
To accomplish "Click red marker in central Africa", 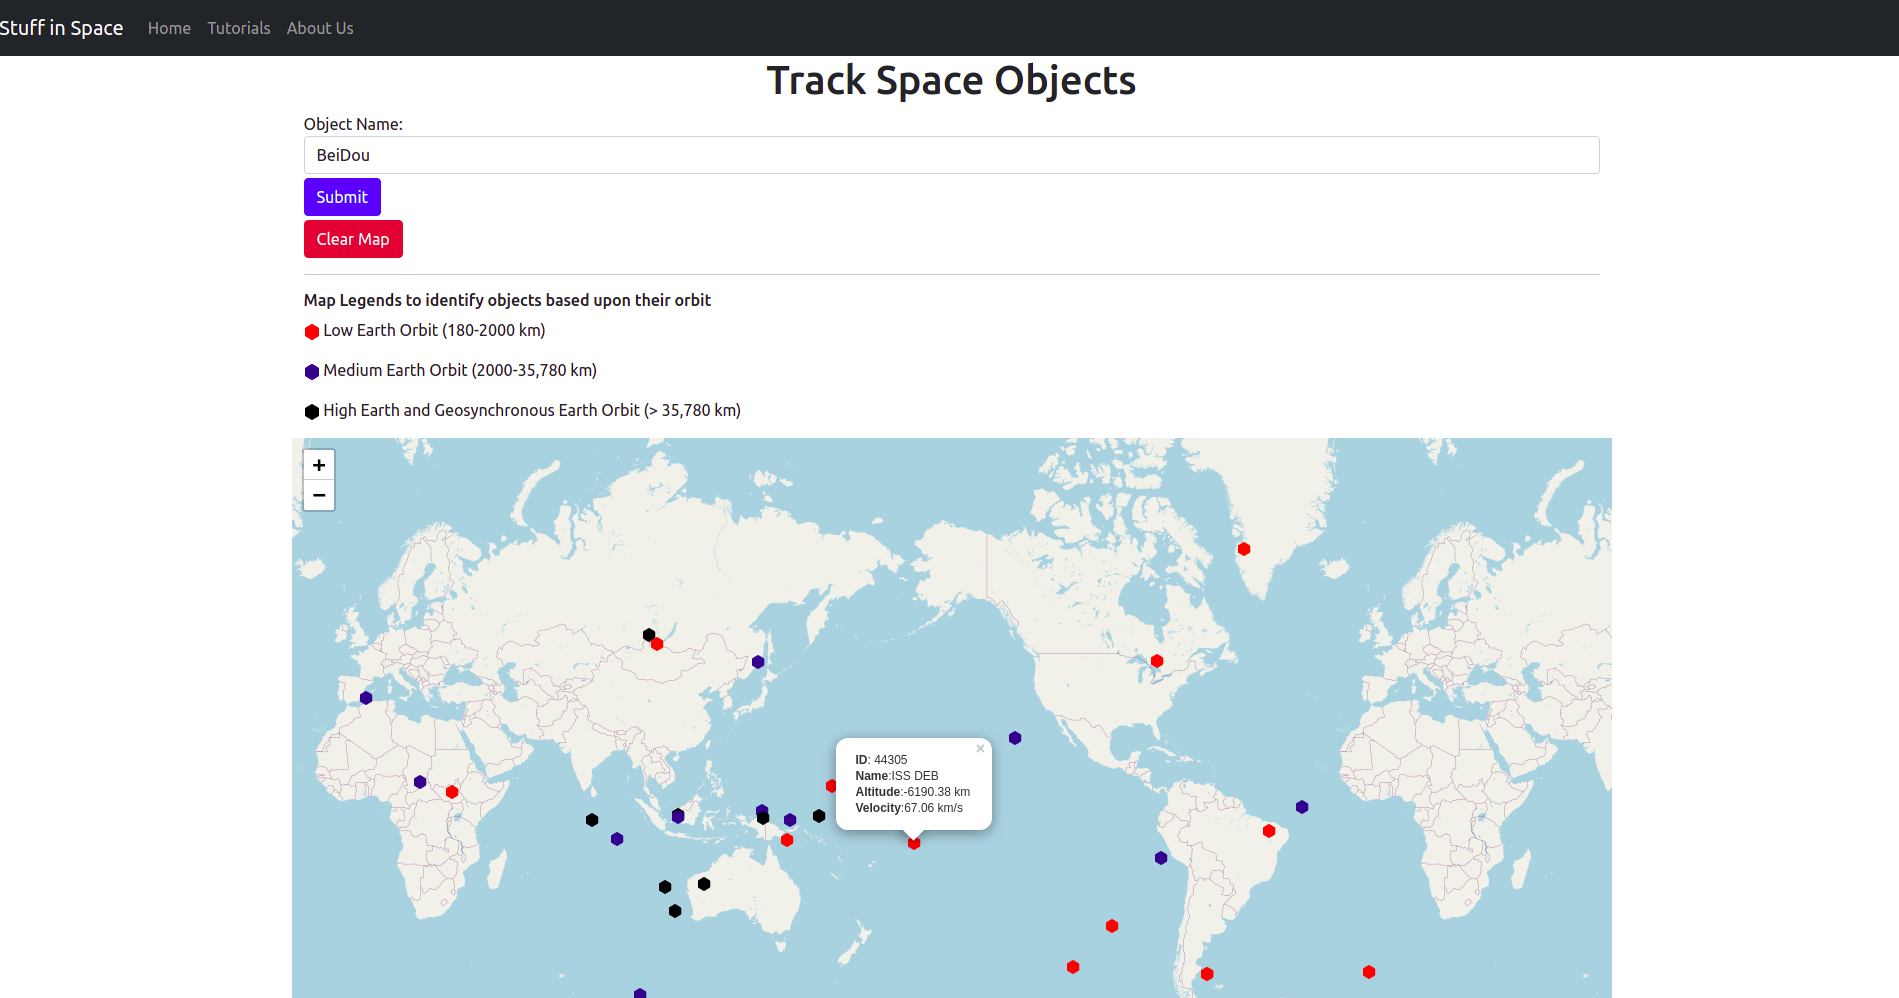I will coord(452,792).
